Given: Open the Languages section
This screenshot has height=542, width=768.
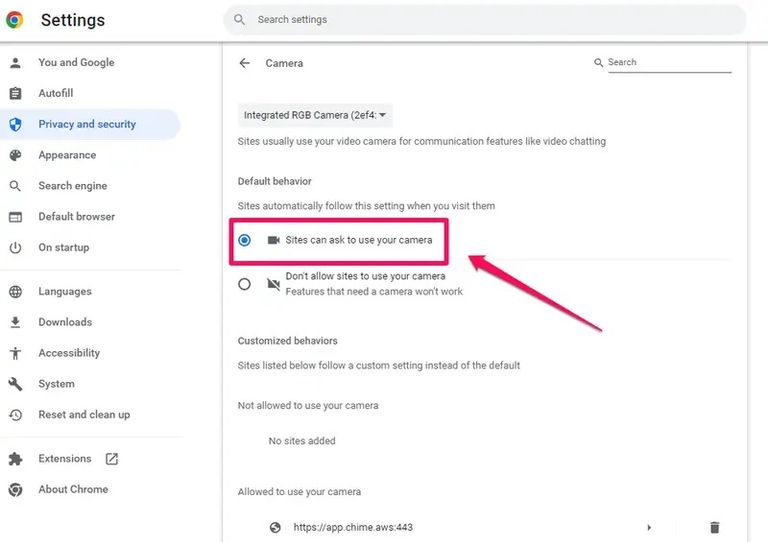Looking at the screenshot, I should click(x=65, y=291).
